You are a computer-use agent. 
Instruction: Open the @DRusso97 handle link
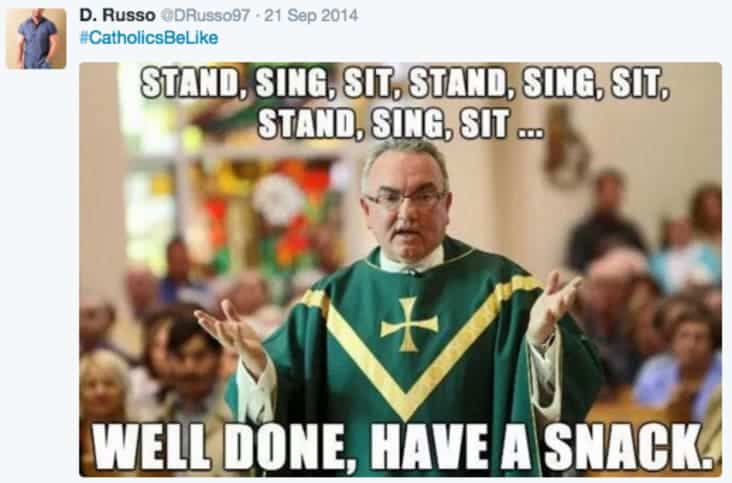(x=206, y=15)
